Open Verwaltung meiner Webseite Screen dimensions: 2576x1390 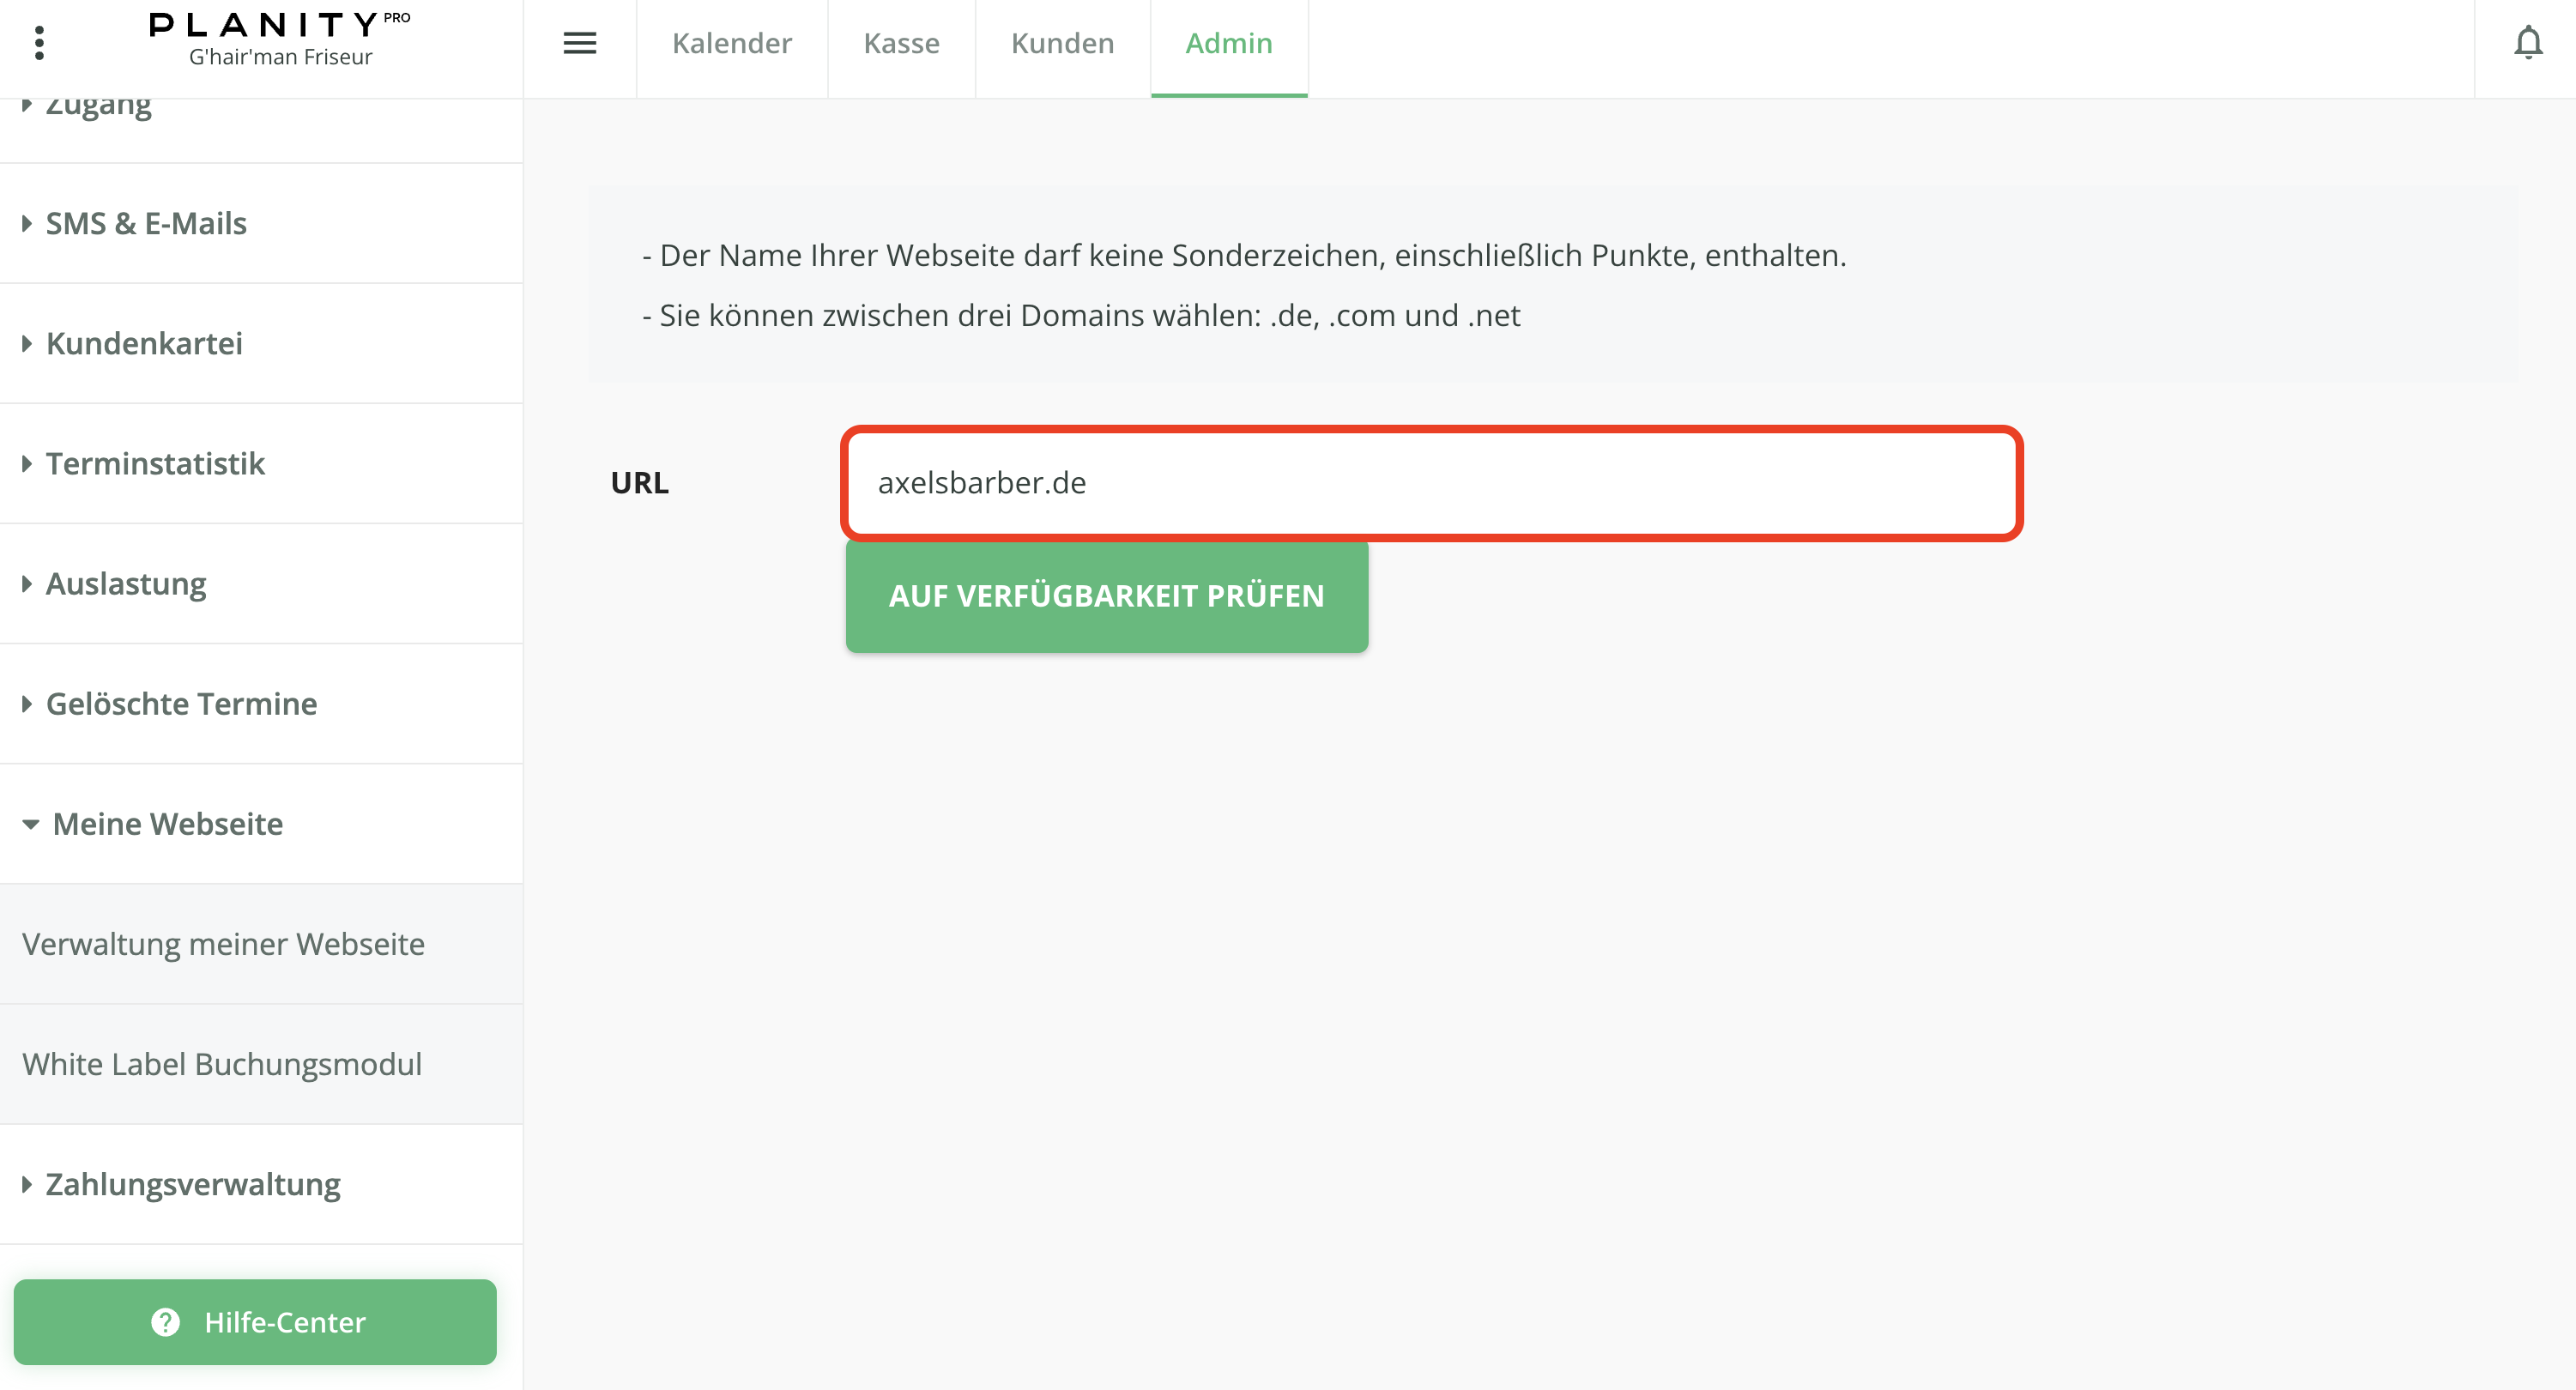[x=223, y=943]
